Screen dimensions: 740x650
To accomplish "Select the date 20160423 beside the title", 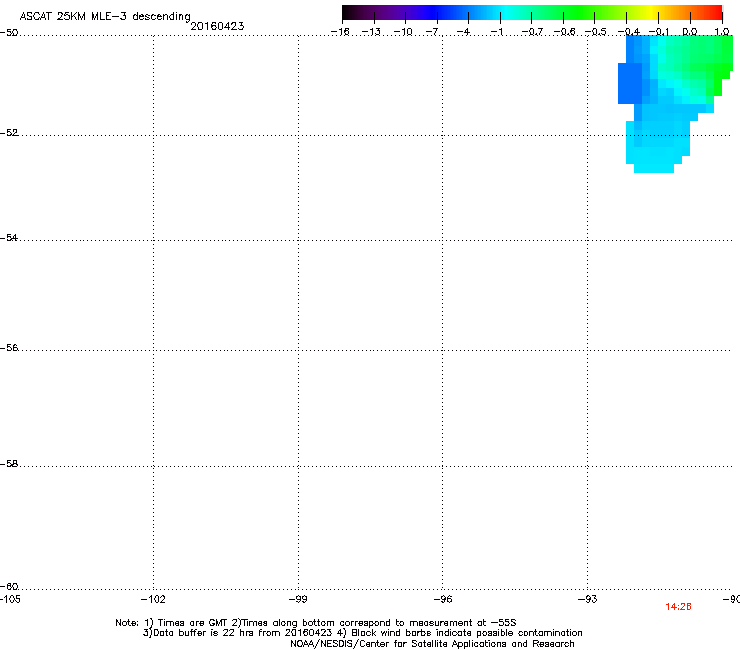I will click(x=217, y=26).
